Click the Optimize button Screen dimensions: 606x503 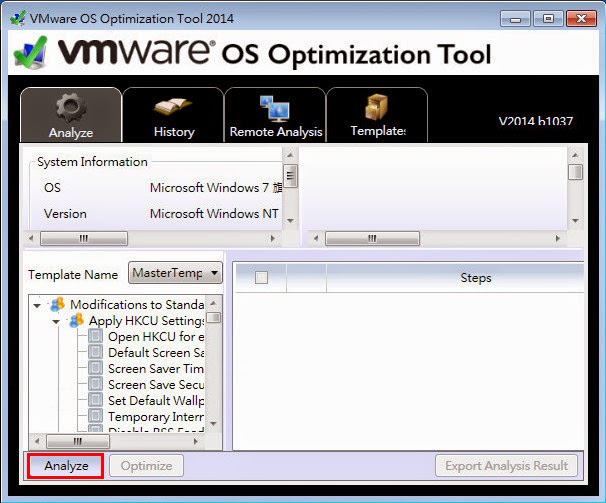(146, 465)
